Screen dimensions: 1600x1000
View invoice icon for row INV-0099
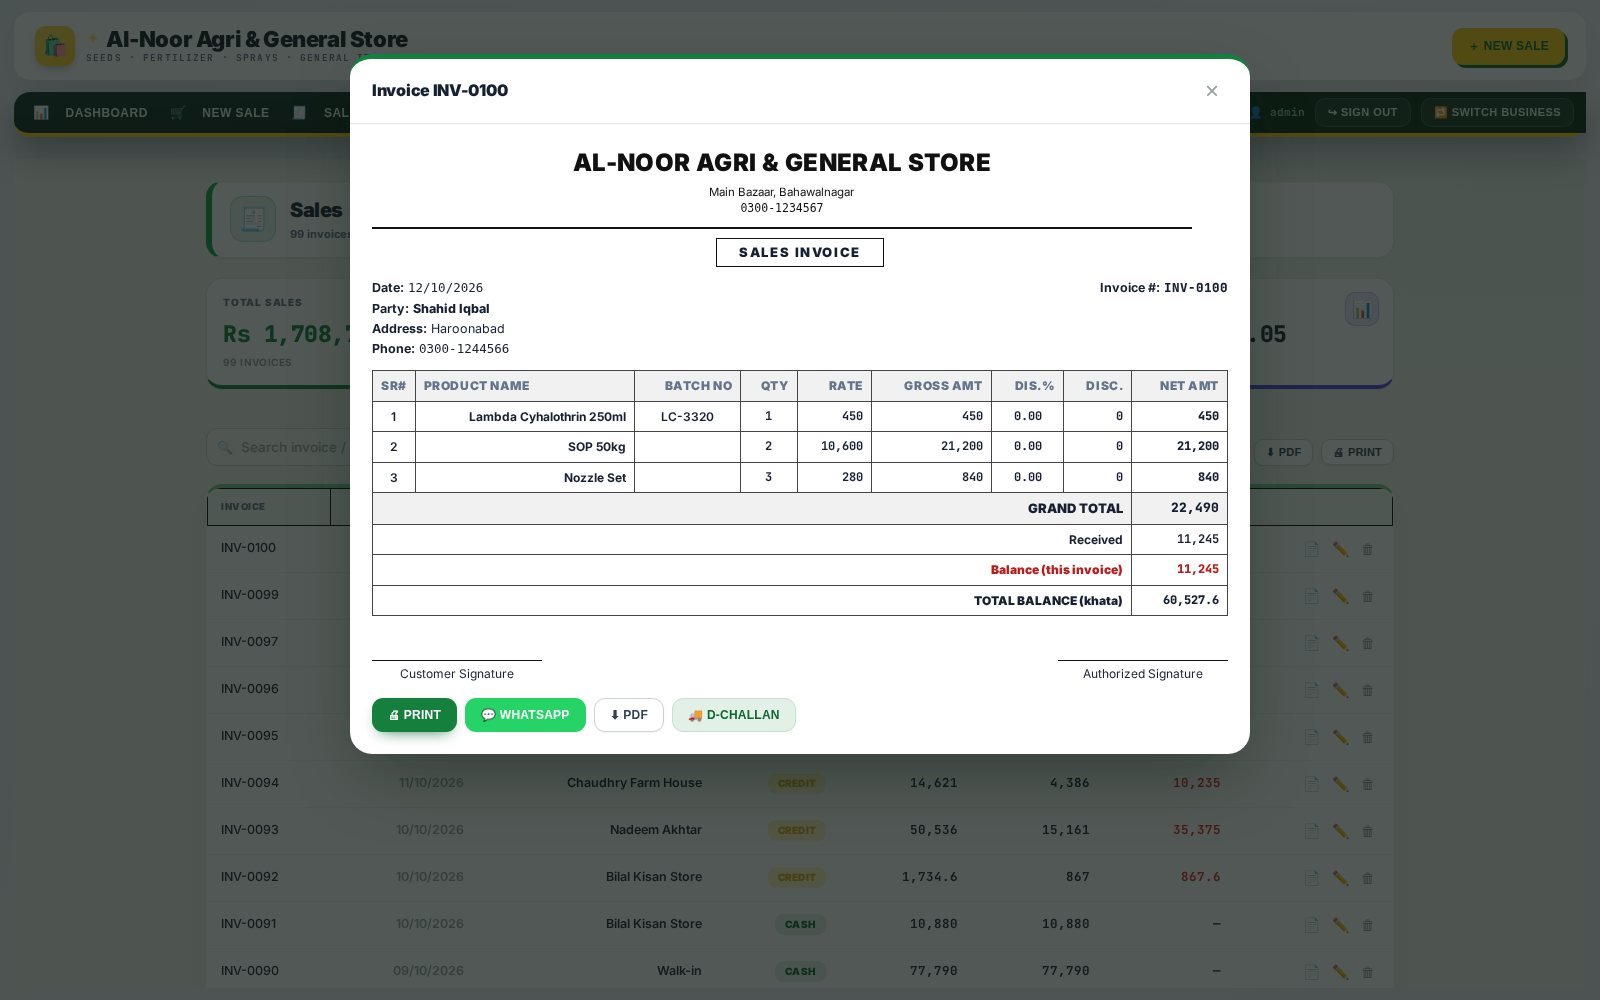coord(1311,596)
